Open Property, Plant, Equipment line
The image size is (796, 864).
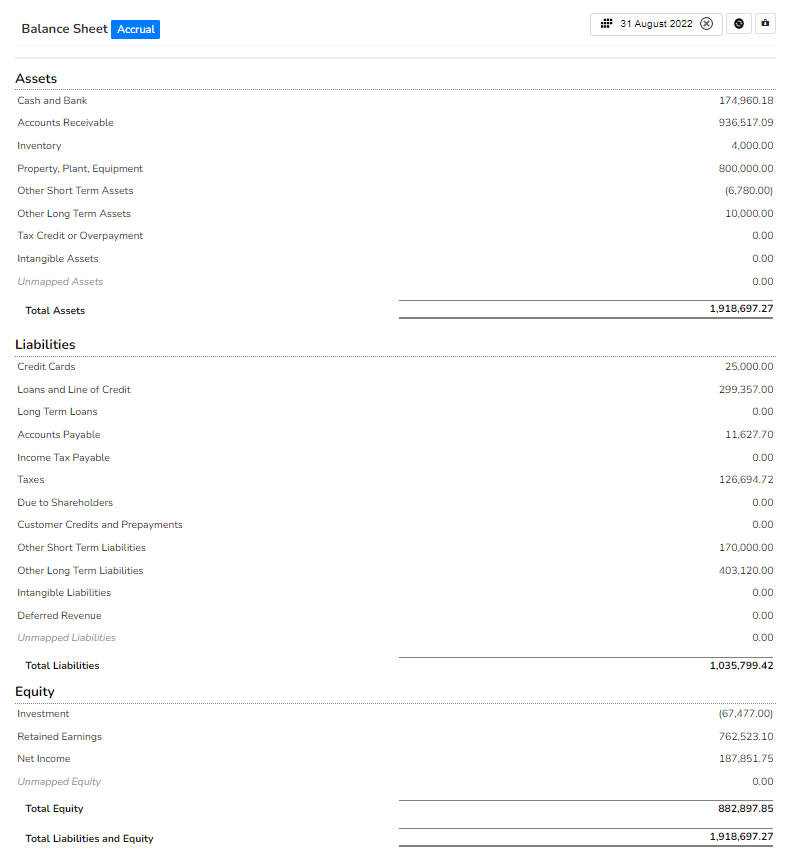pyautogui.click(x=80, y=169)
